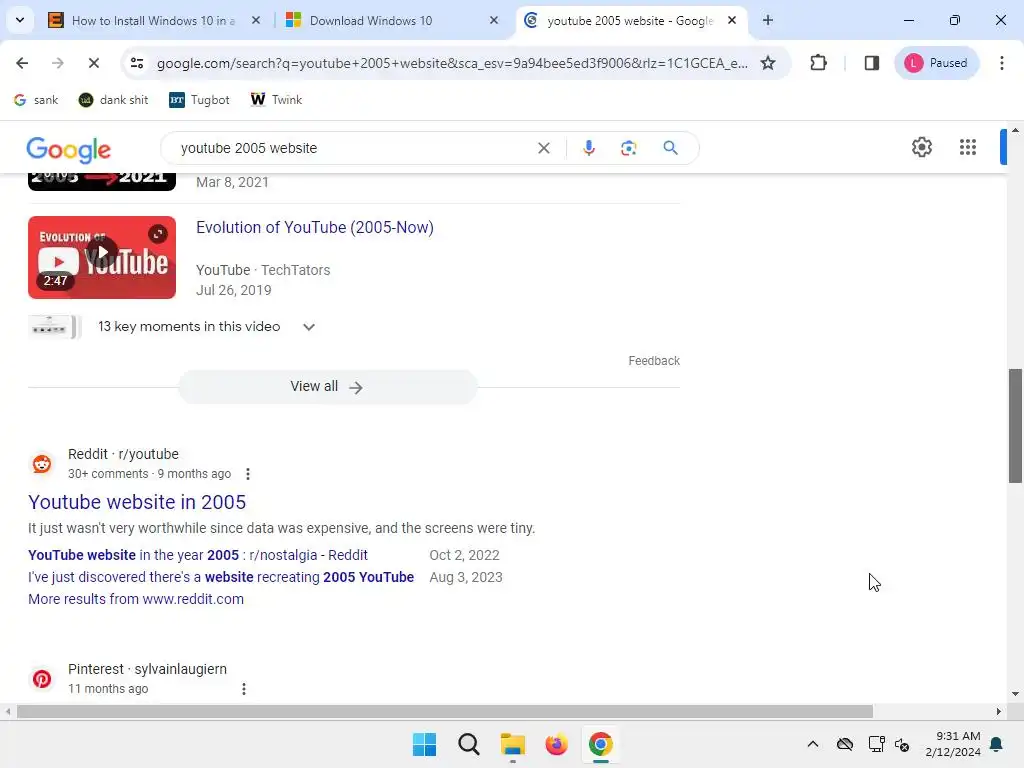The height and width of the screenshot is (768, 1024).
Task: Start voice search with microphone icon
Action: coord(588,148)
